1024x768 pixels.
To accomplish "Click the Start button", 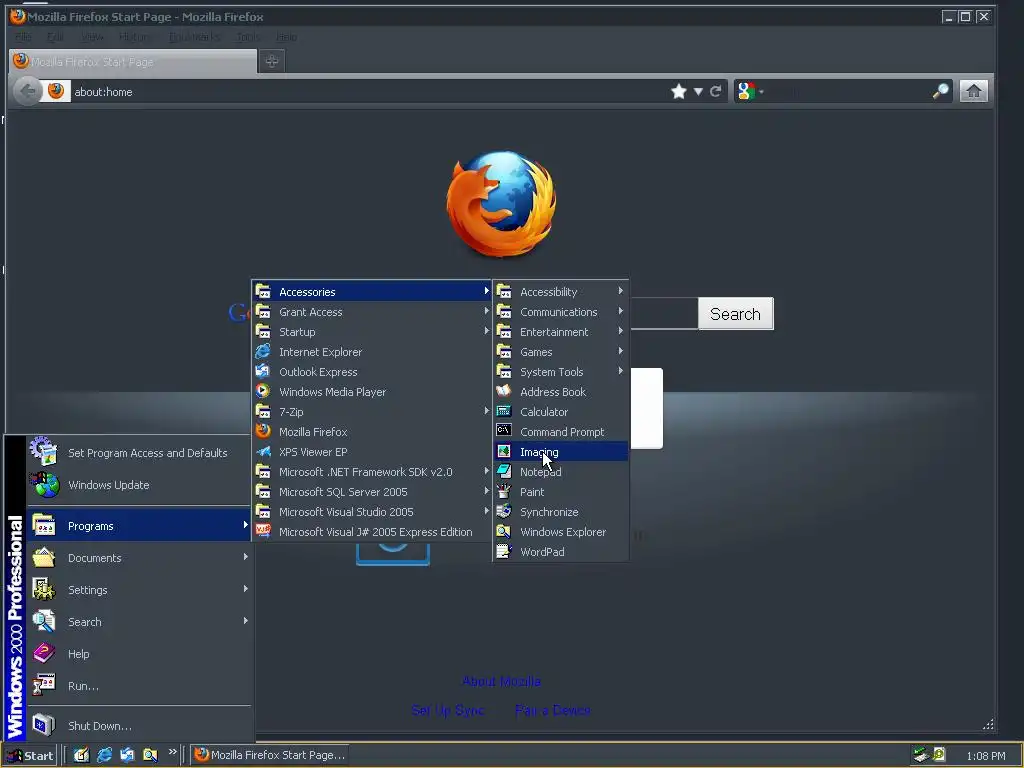I will pyautogui.click(x=30, y=755).
